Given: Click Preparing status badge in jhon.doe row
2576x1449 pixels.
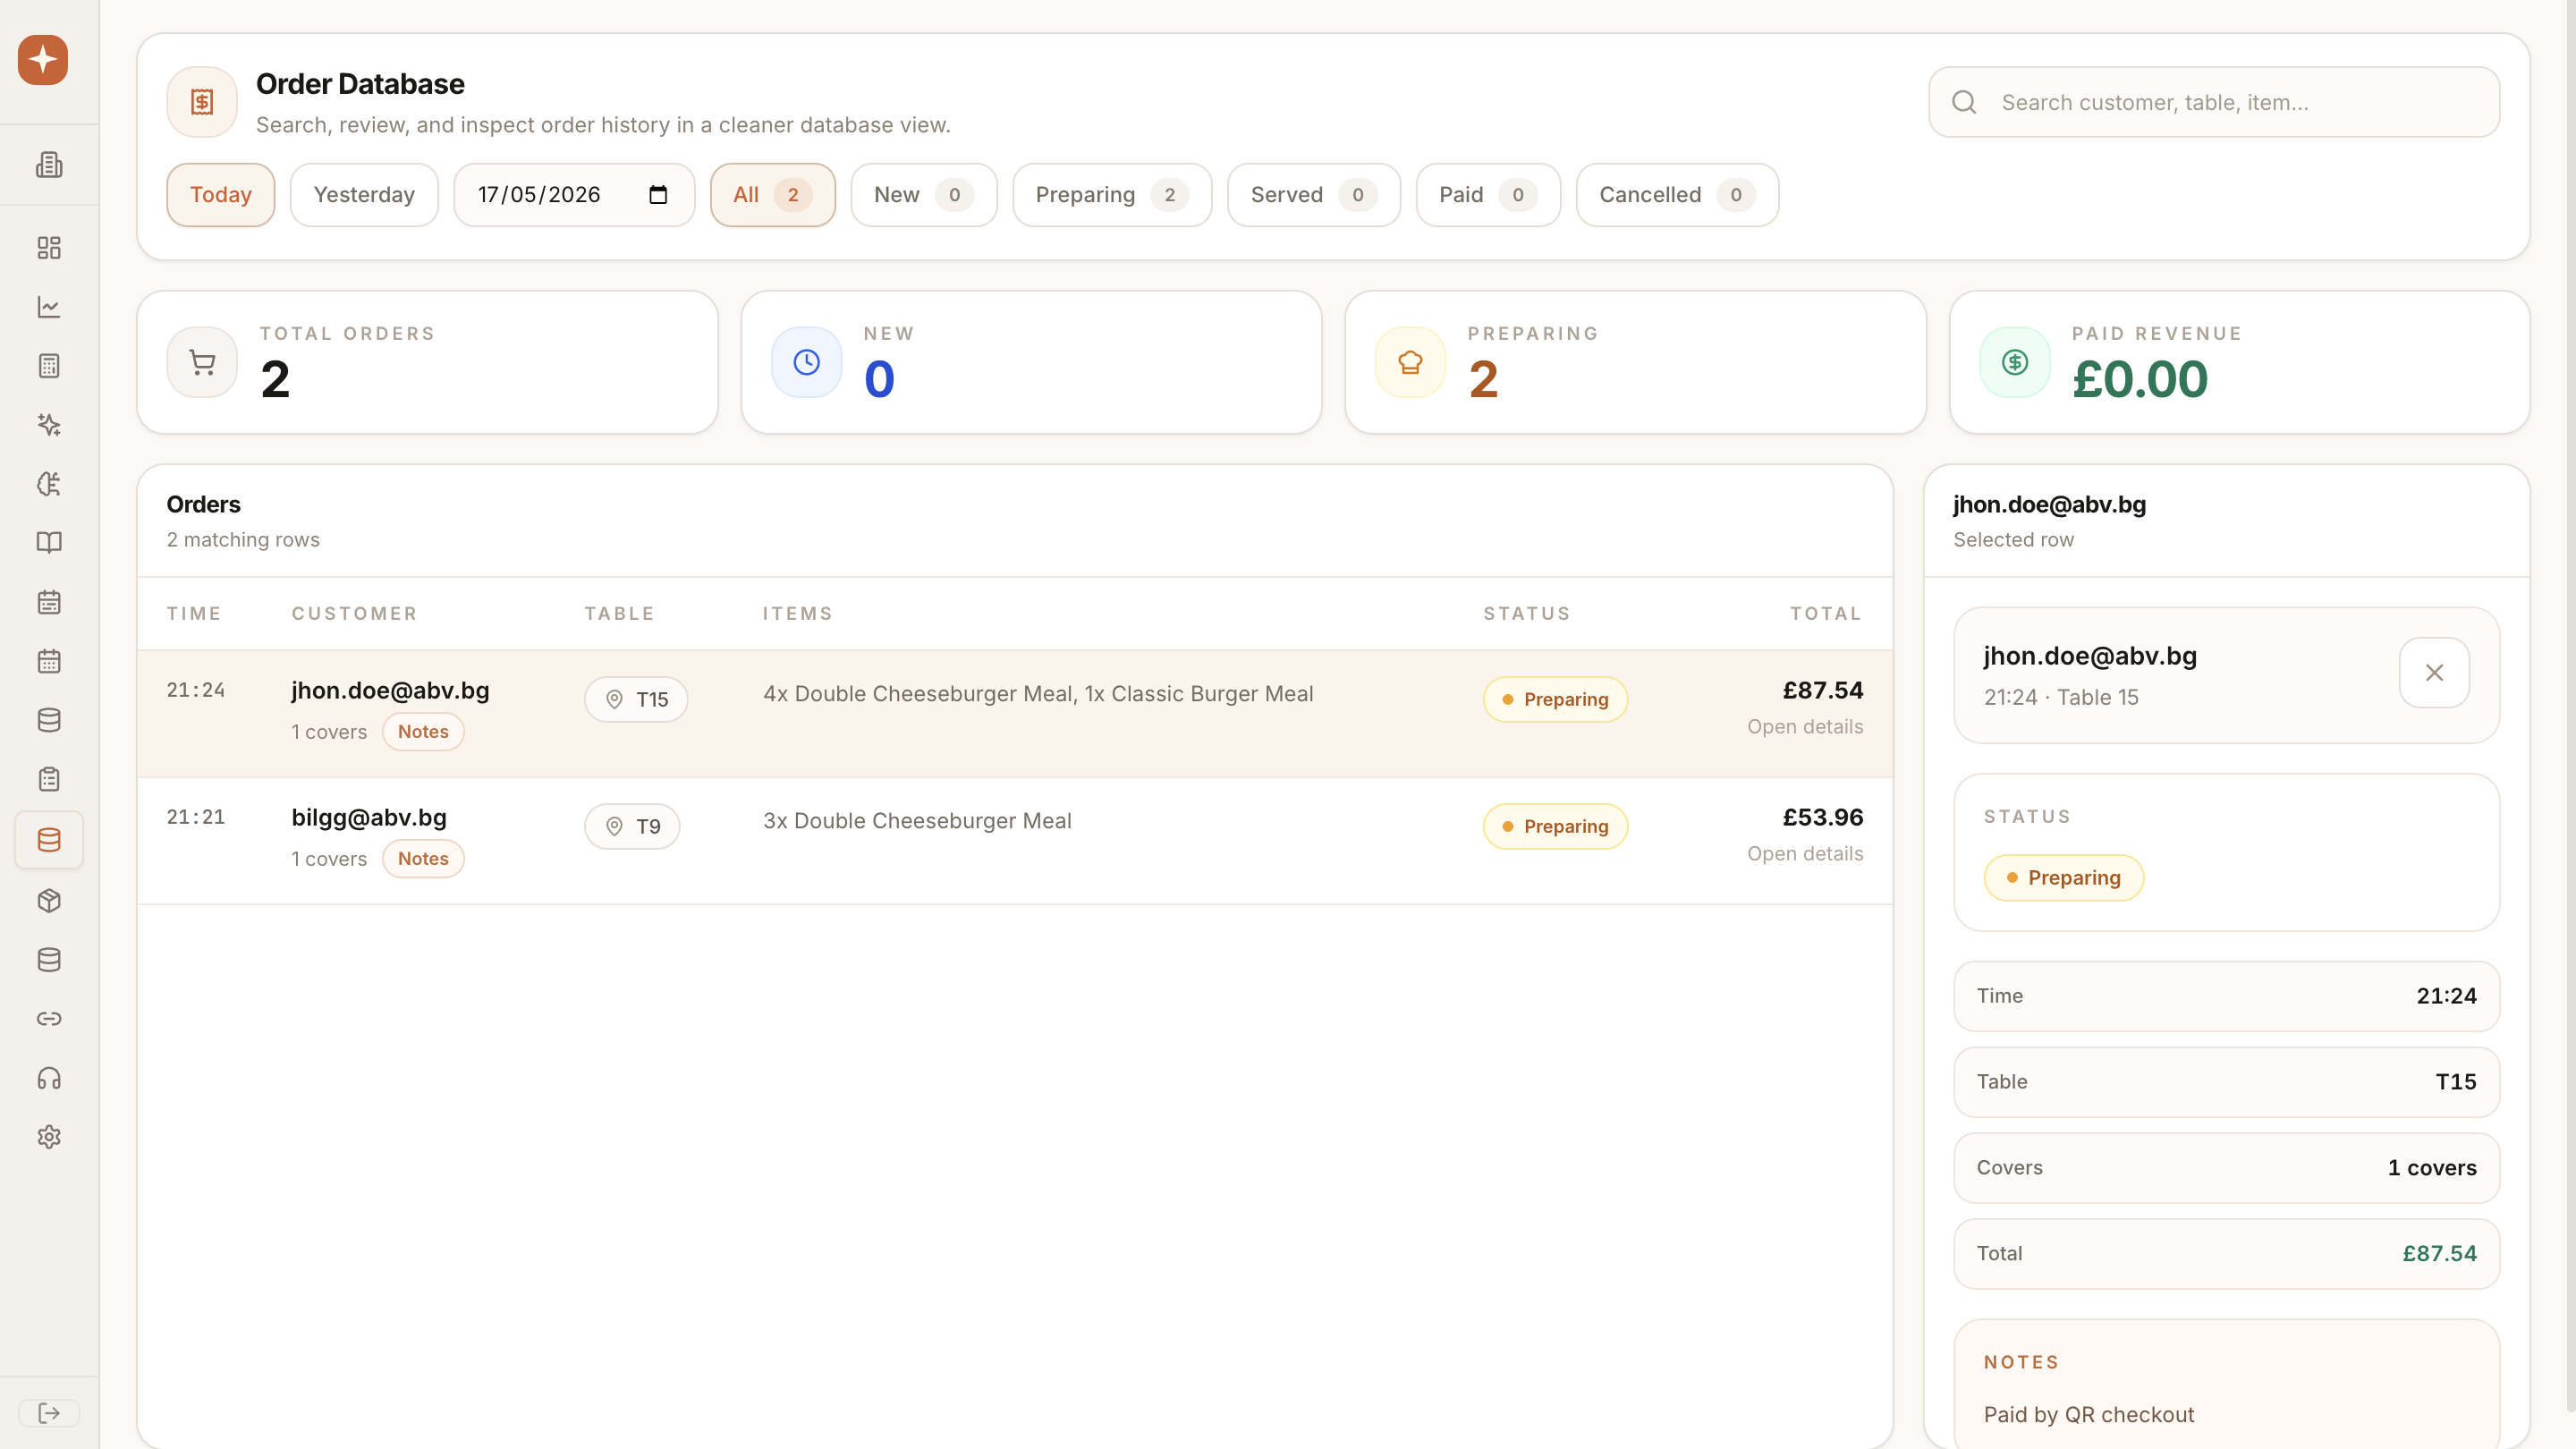Looking at the screenshot, I should tap(1555, 699).
